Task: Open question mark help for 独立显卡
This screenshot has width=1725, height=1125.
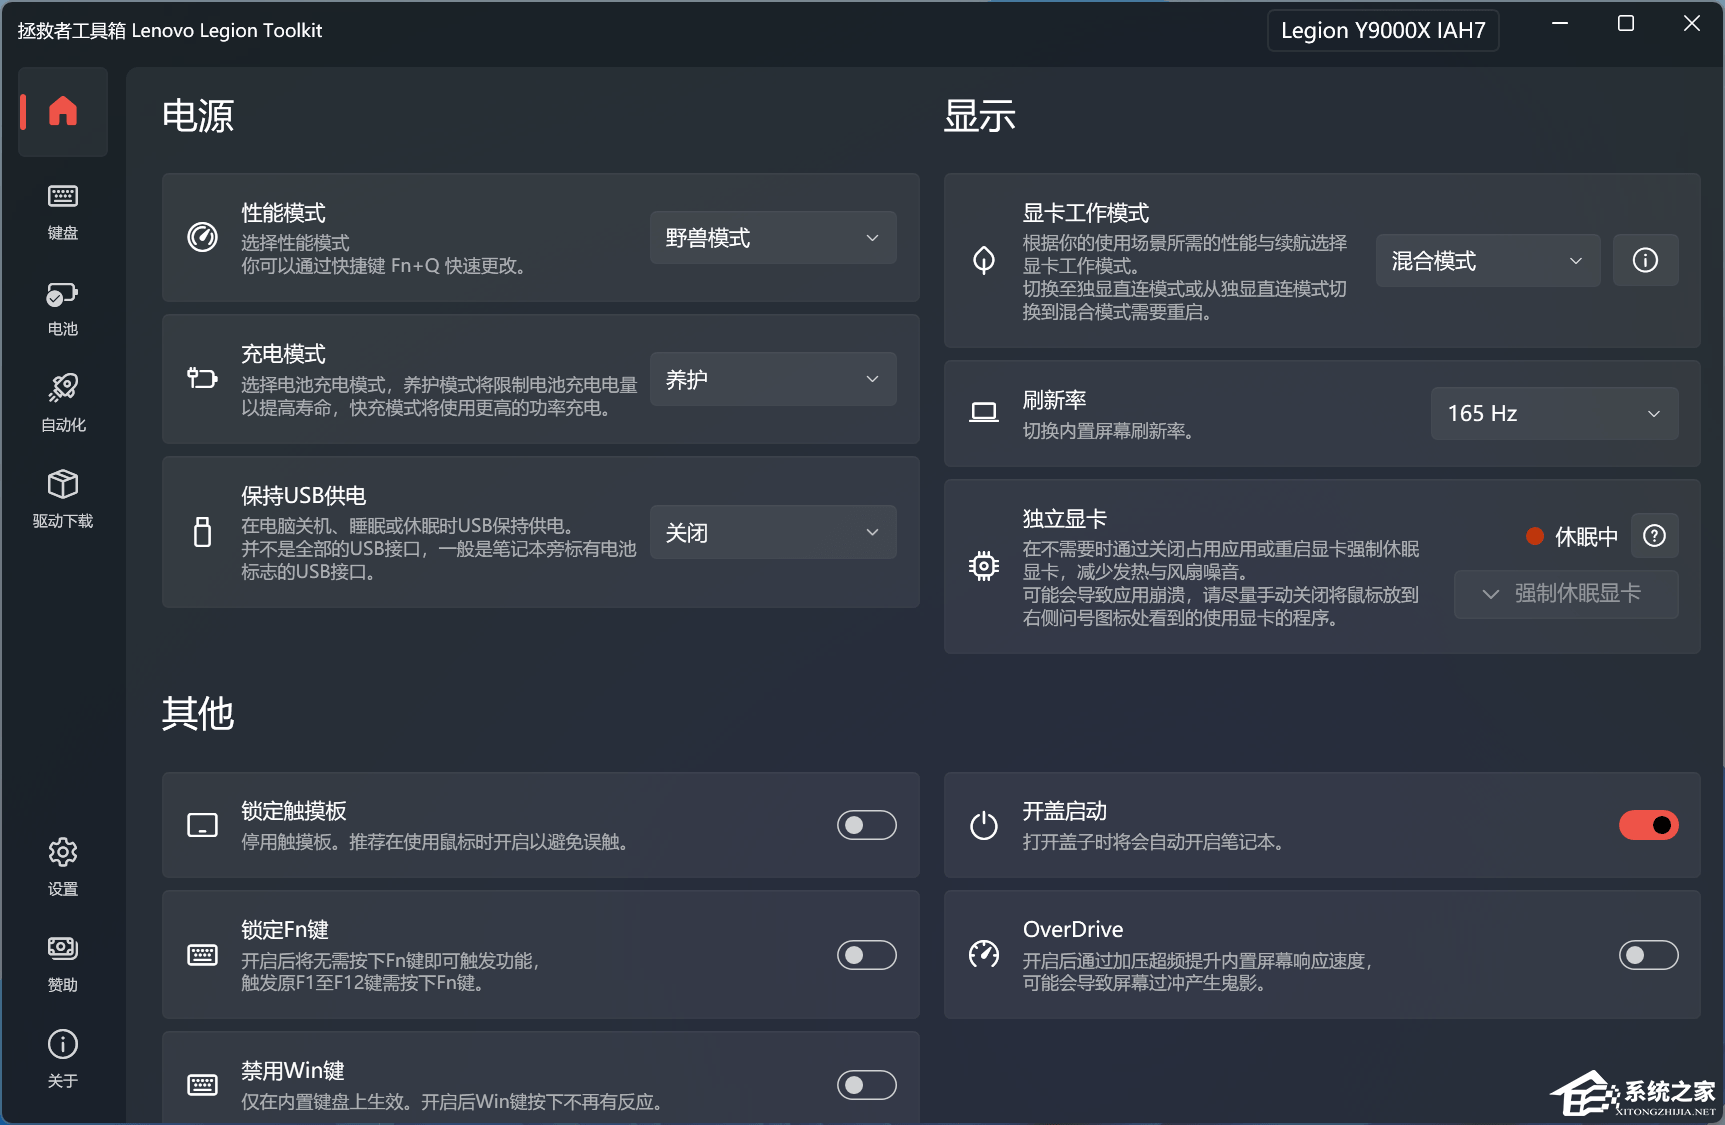Action: point(1655,536)
